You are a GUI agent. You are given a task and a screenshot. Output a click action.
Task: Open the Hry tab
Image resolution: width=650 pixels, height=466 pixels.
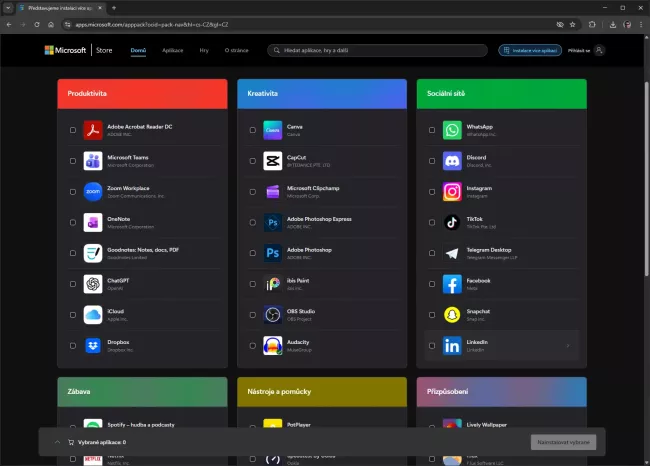[x=204, y=50]
